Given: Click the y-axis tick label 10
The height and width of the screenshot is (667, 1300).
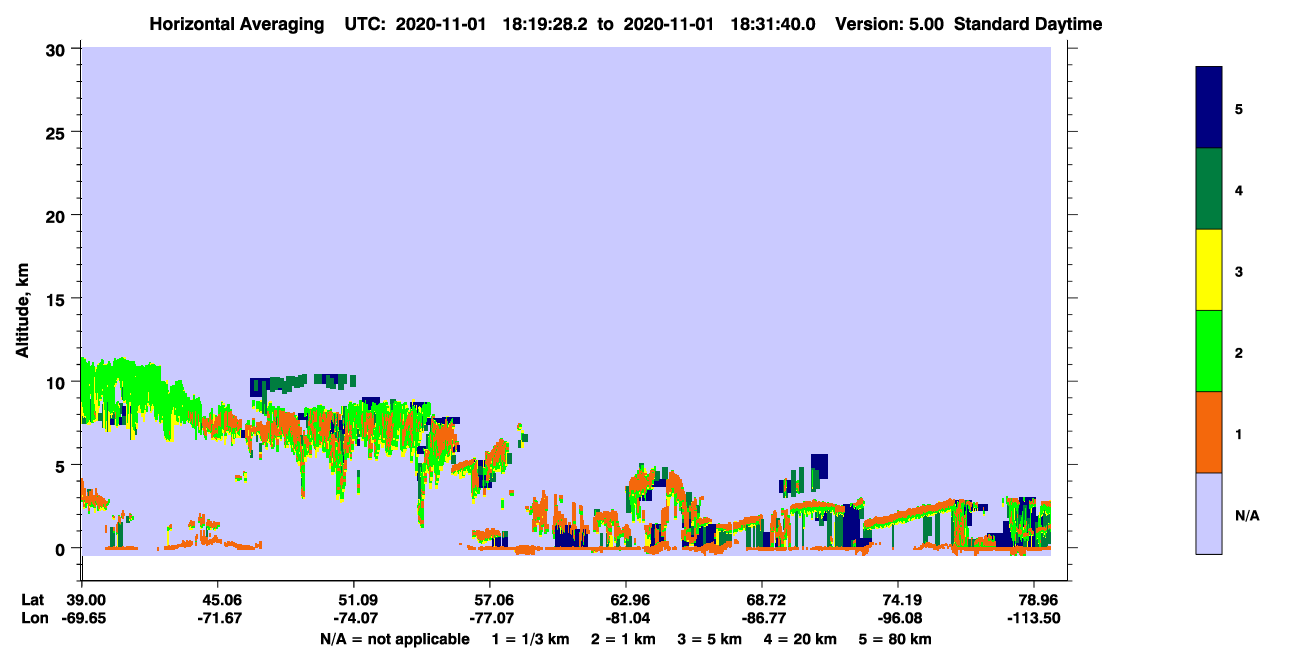Looking at the screenshot, I should (58, 382).
